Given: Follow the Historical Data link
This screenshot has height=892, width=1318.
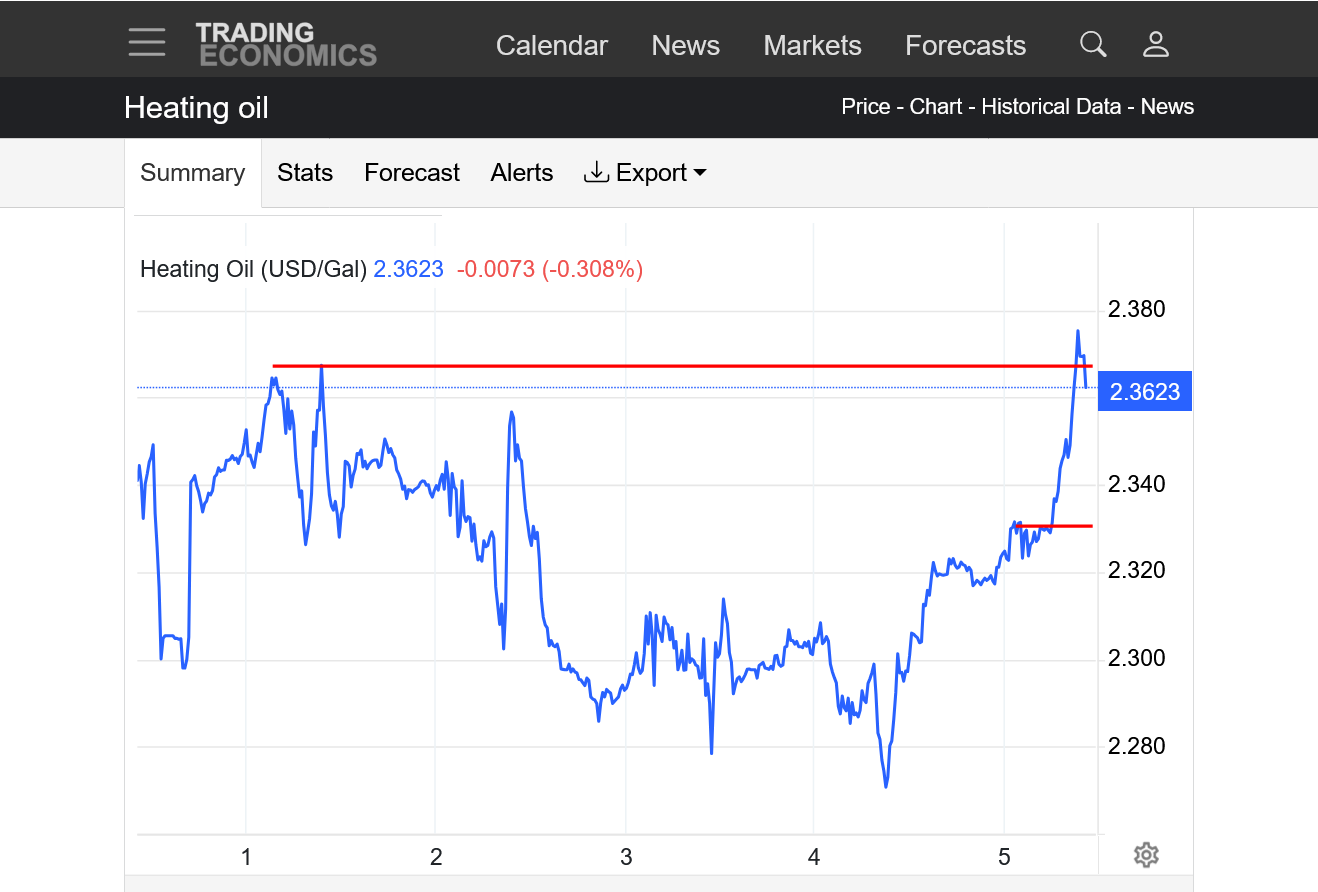Looking at the screenshot, I should tap(1050, 107).
